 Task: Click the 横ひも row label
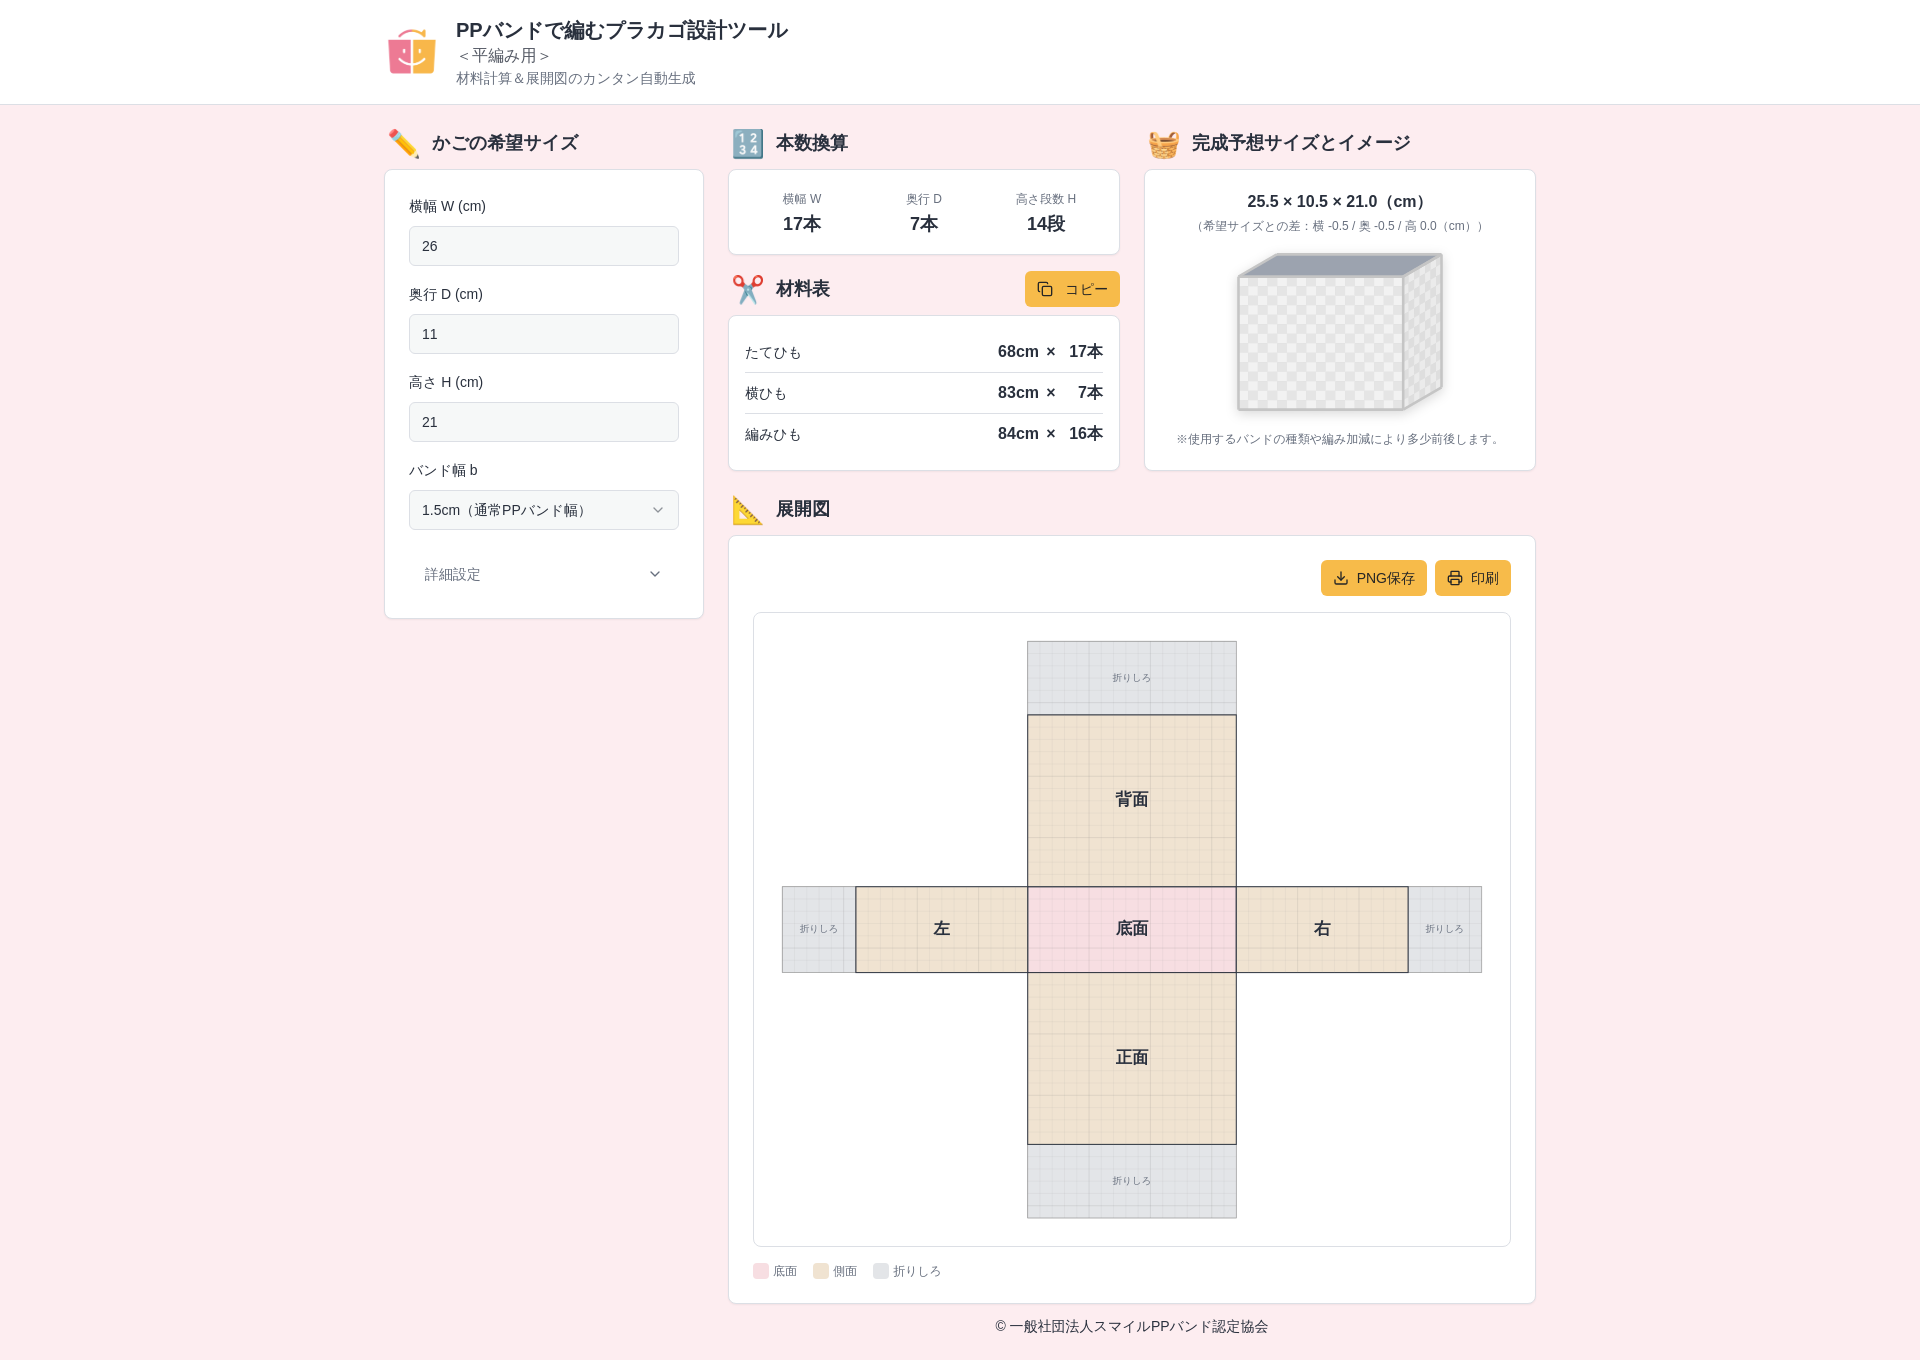point(766,394)
